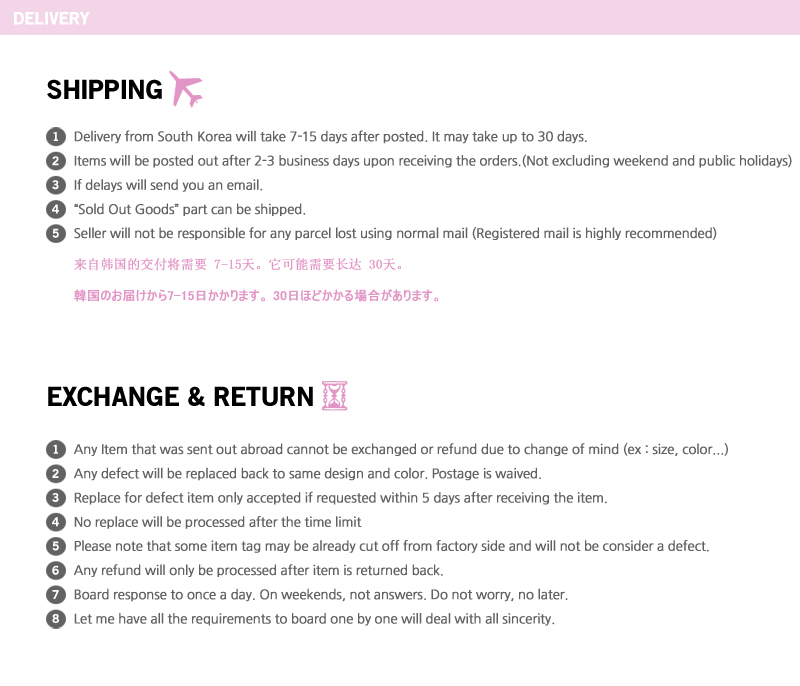Image resolution: width=800 pixels, height=686 pixels.
Task: Click the pink hourglass icon beside Exchange & Return
Action: [334, 396]
